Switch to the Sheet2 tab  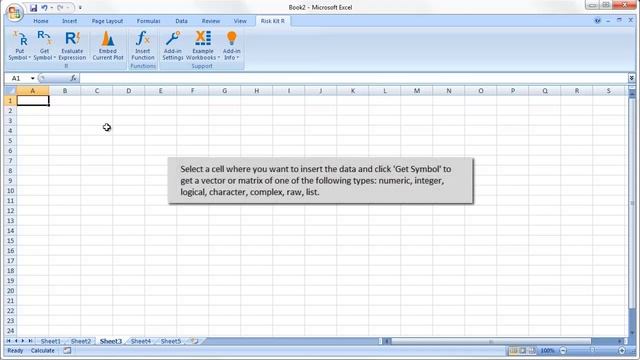81,341
